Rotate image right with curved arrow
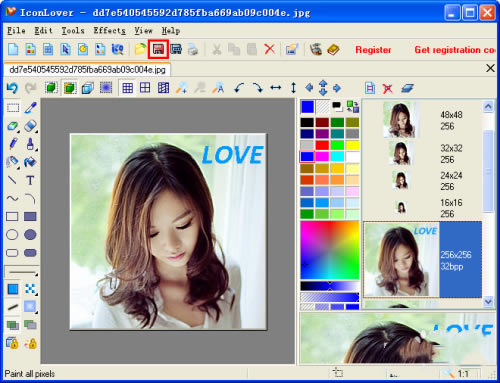The height and width of the screenshot is (383, 500). 257,88
